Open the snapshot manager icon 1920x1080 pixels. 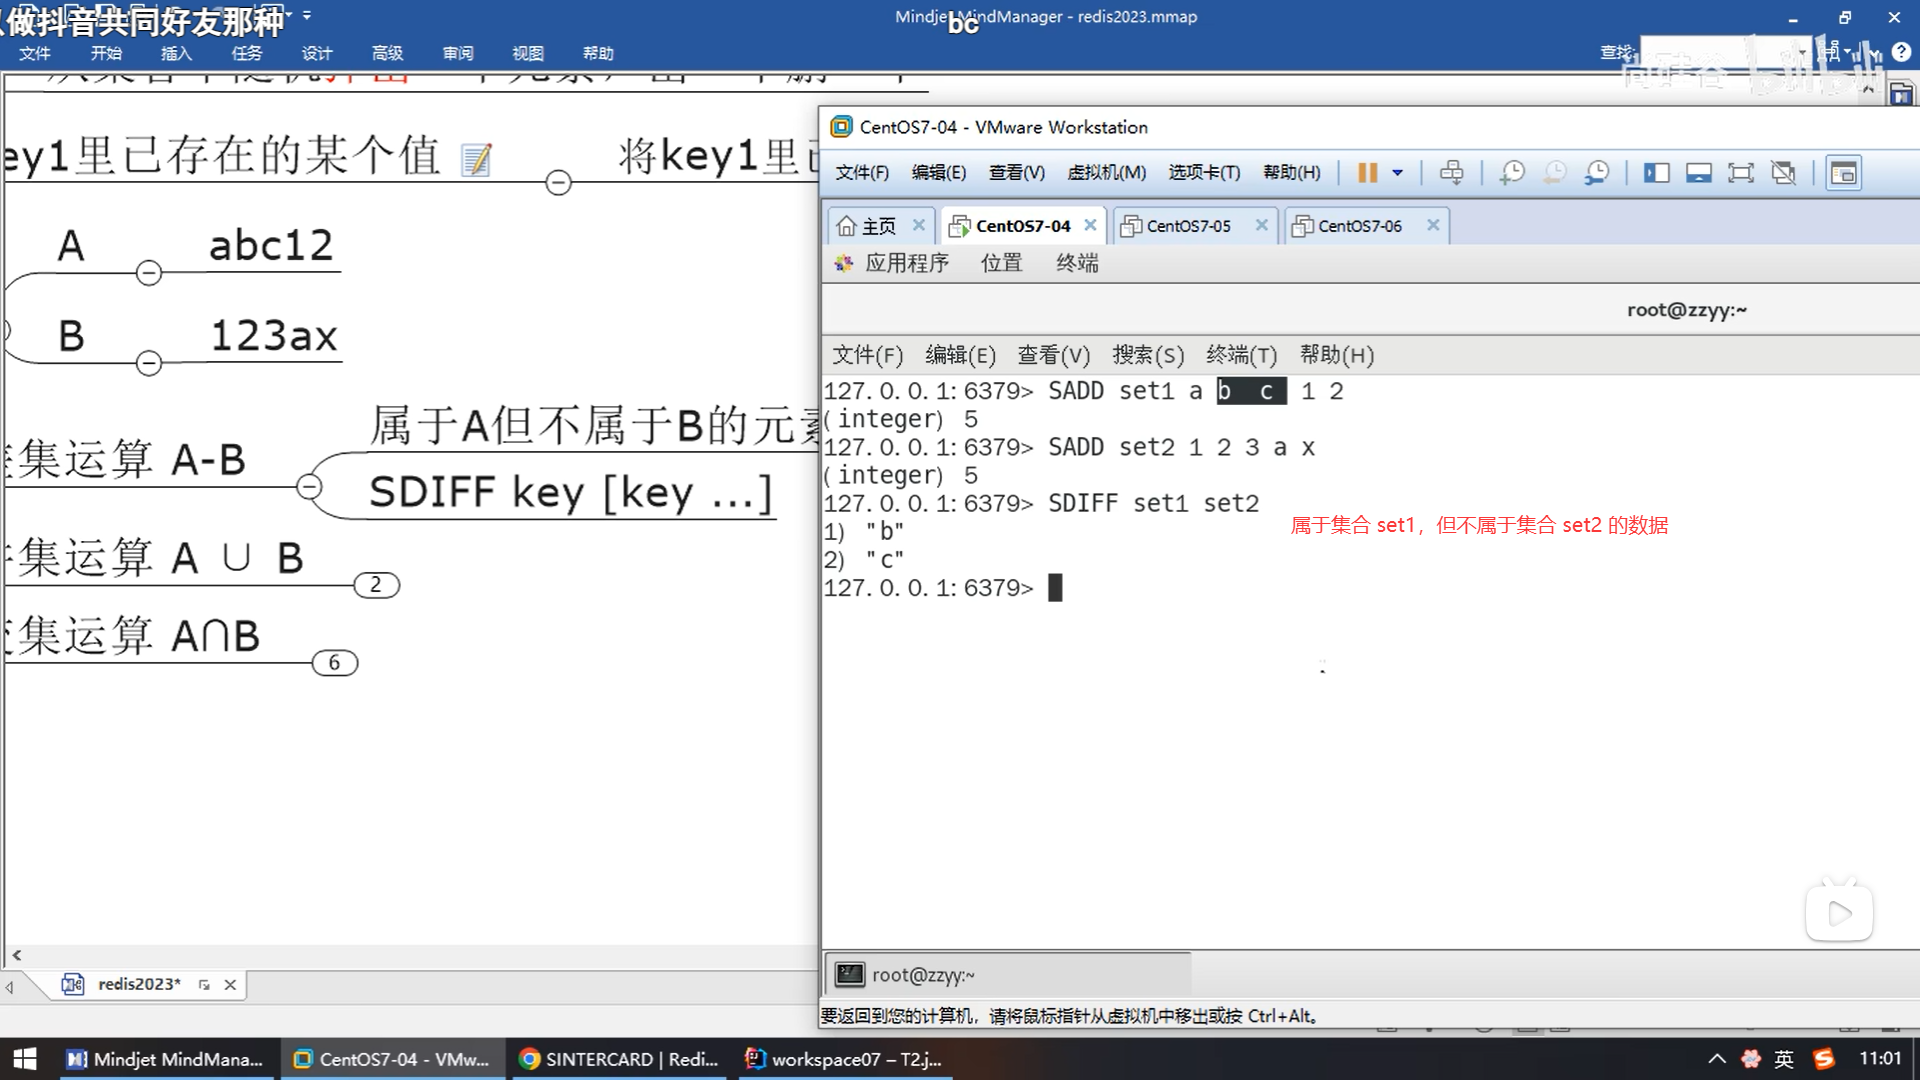tap(1597, 173)
